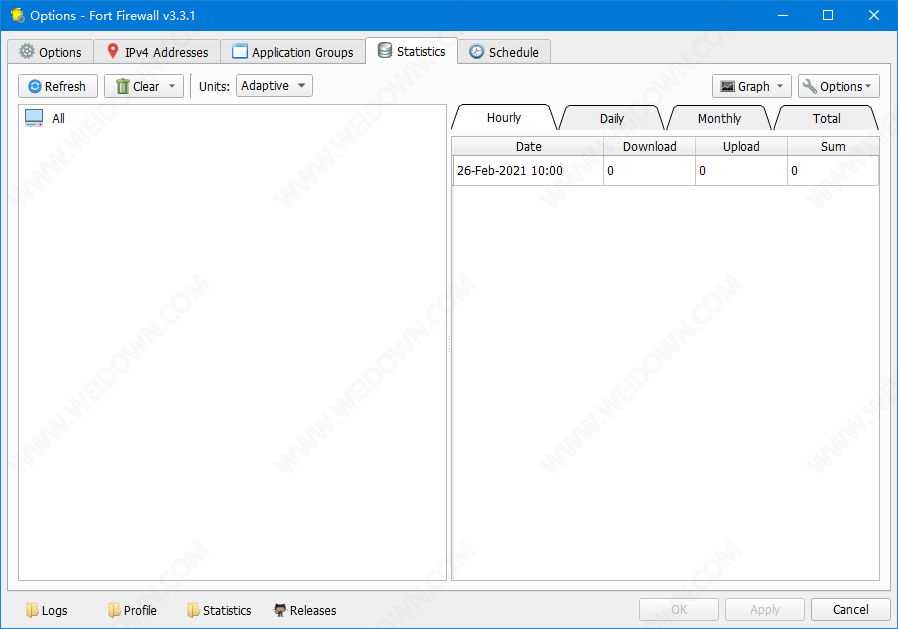Open the Application Groups tab

(x=293, y=52)
